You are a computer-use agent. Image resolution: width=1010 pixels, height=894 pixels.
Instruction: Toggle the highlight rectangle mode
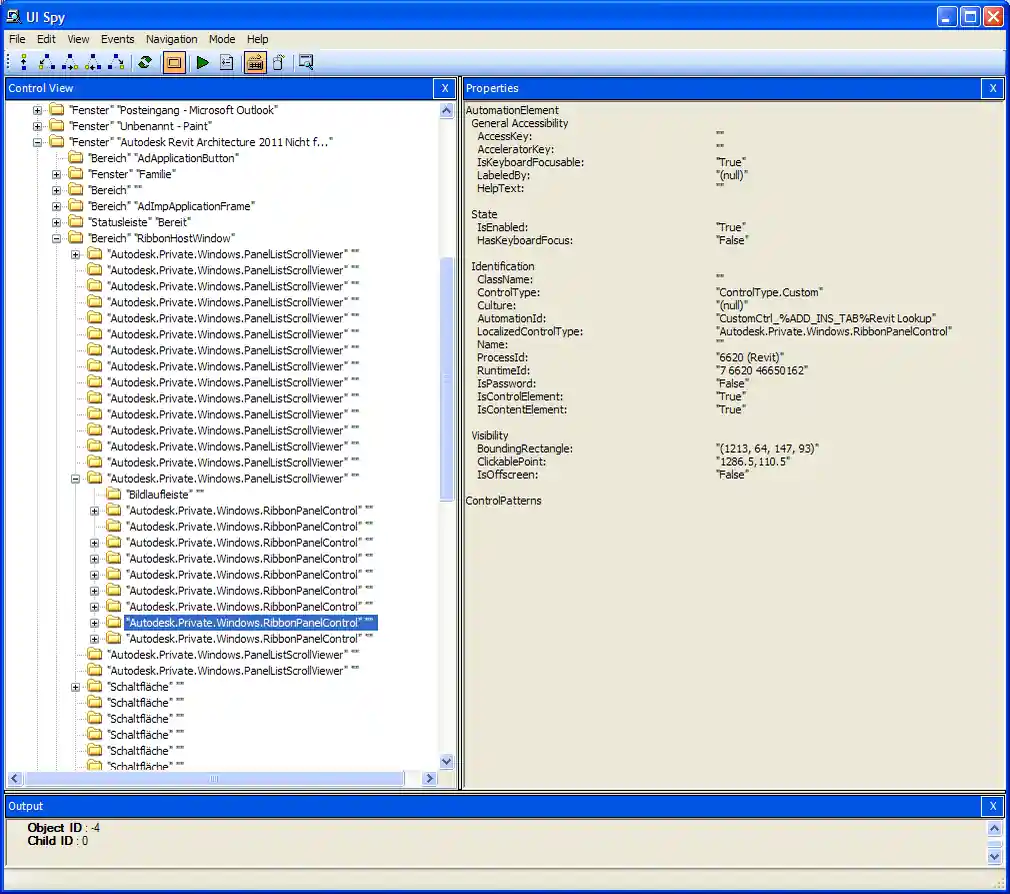pyautogui.click(x=172, y=62)
